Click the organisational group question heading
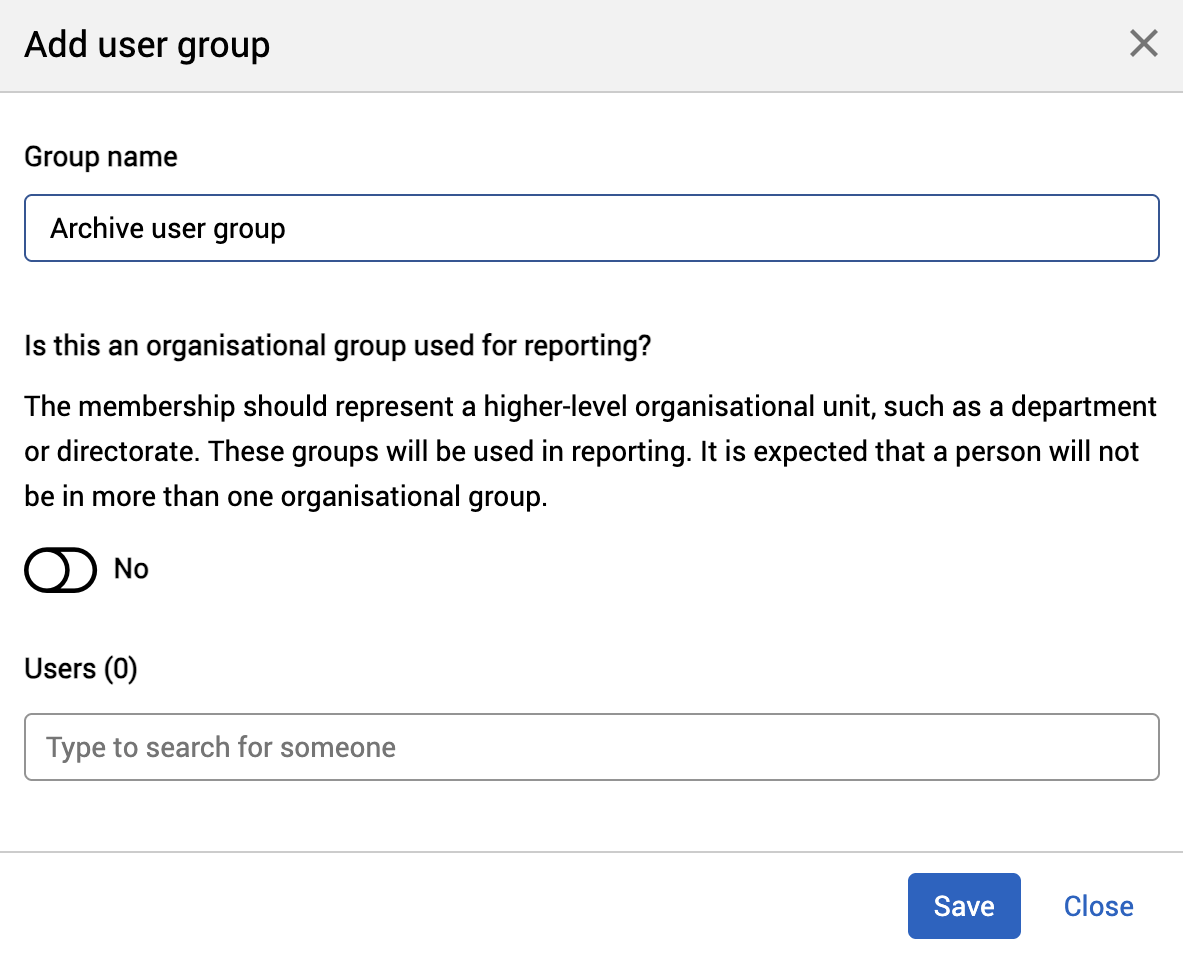Image resolution: width=1183 pixels, height=953 pixels. tap(337, 345)
